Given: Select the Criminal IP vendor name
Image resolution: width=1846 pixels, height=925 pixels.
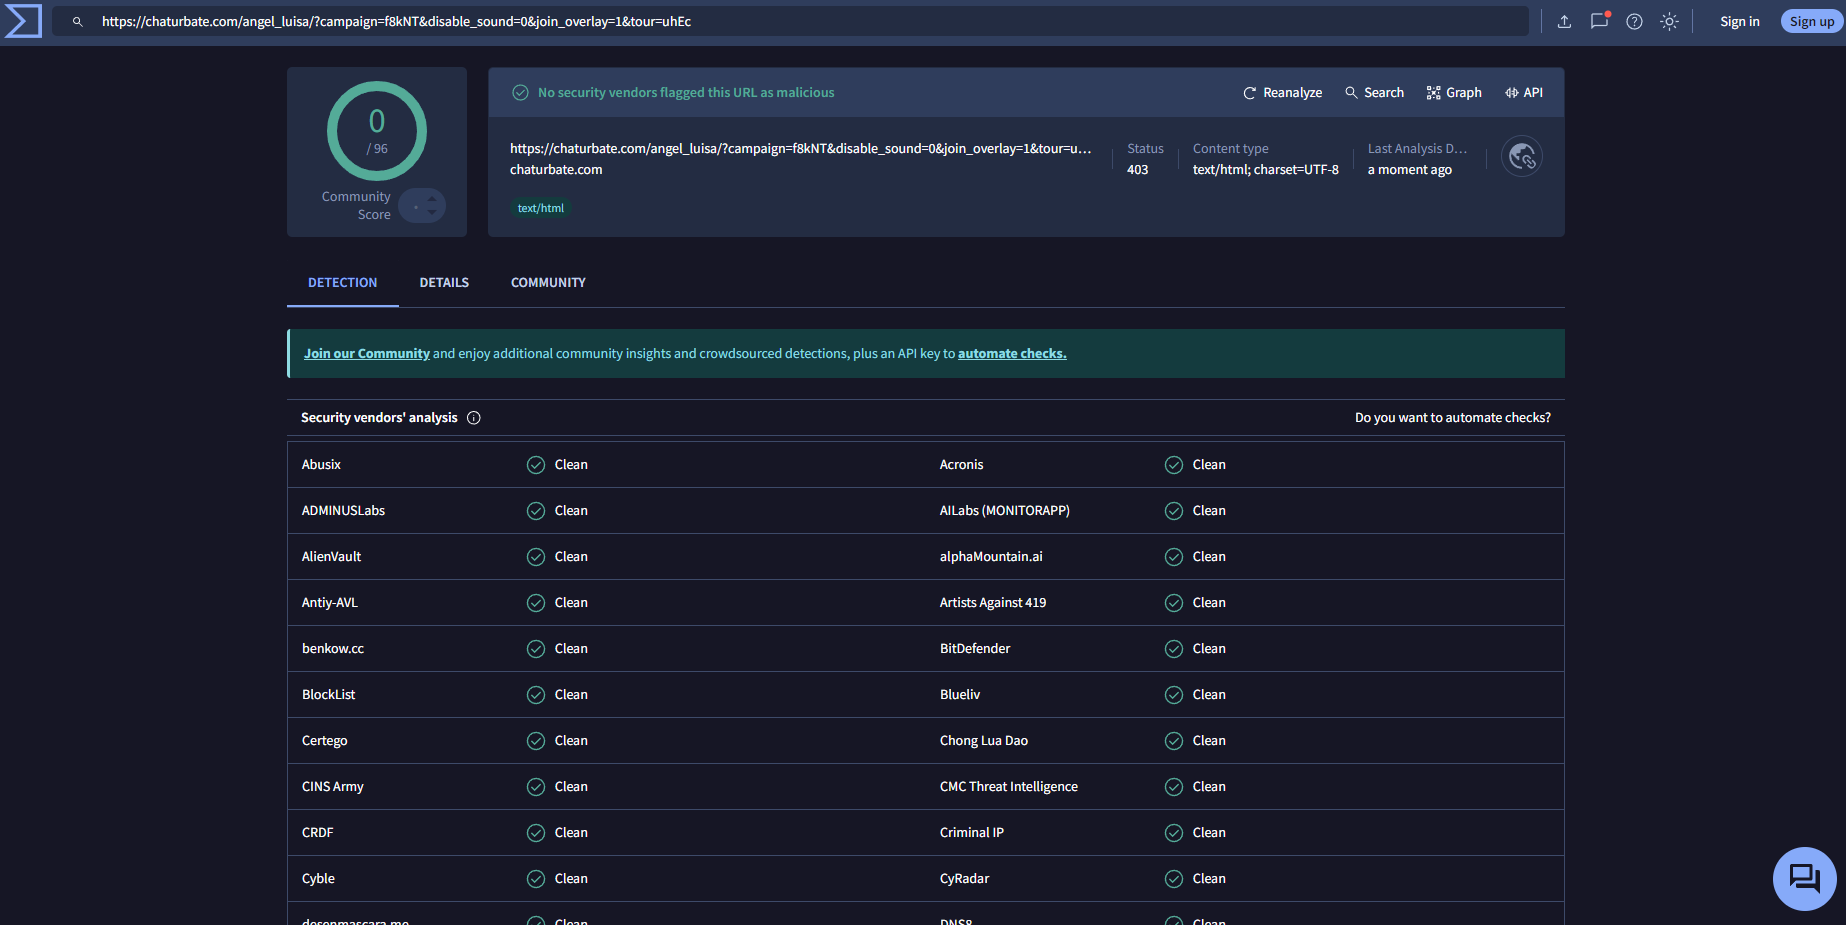Looking at the screenshot, I should click(x=972, y=833).
